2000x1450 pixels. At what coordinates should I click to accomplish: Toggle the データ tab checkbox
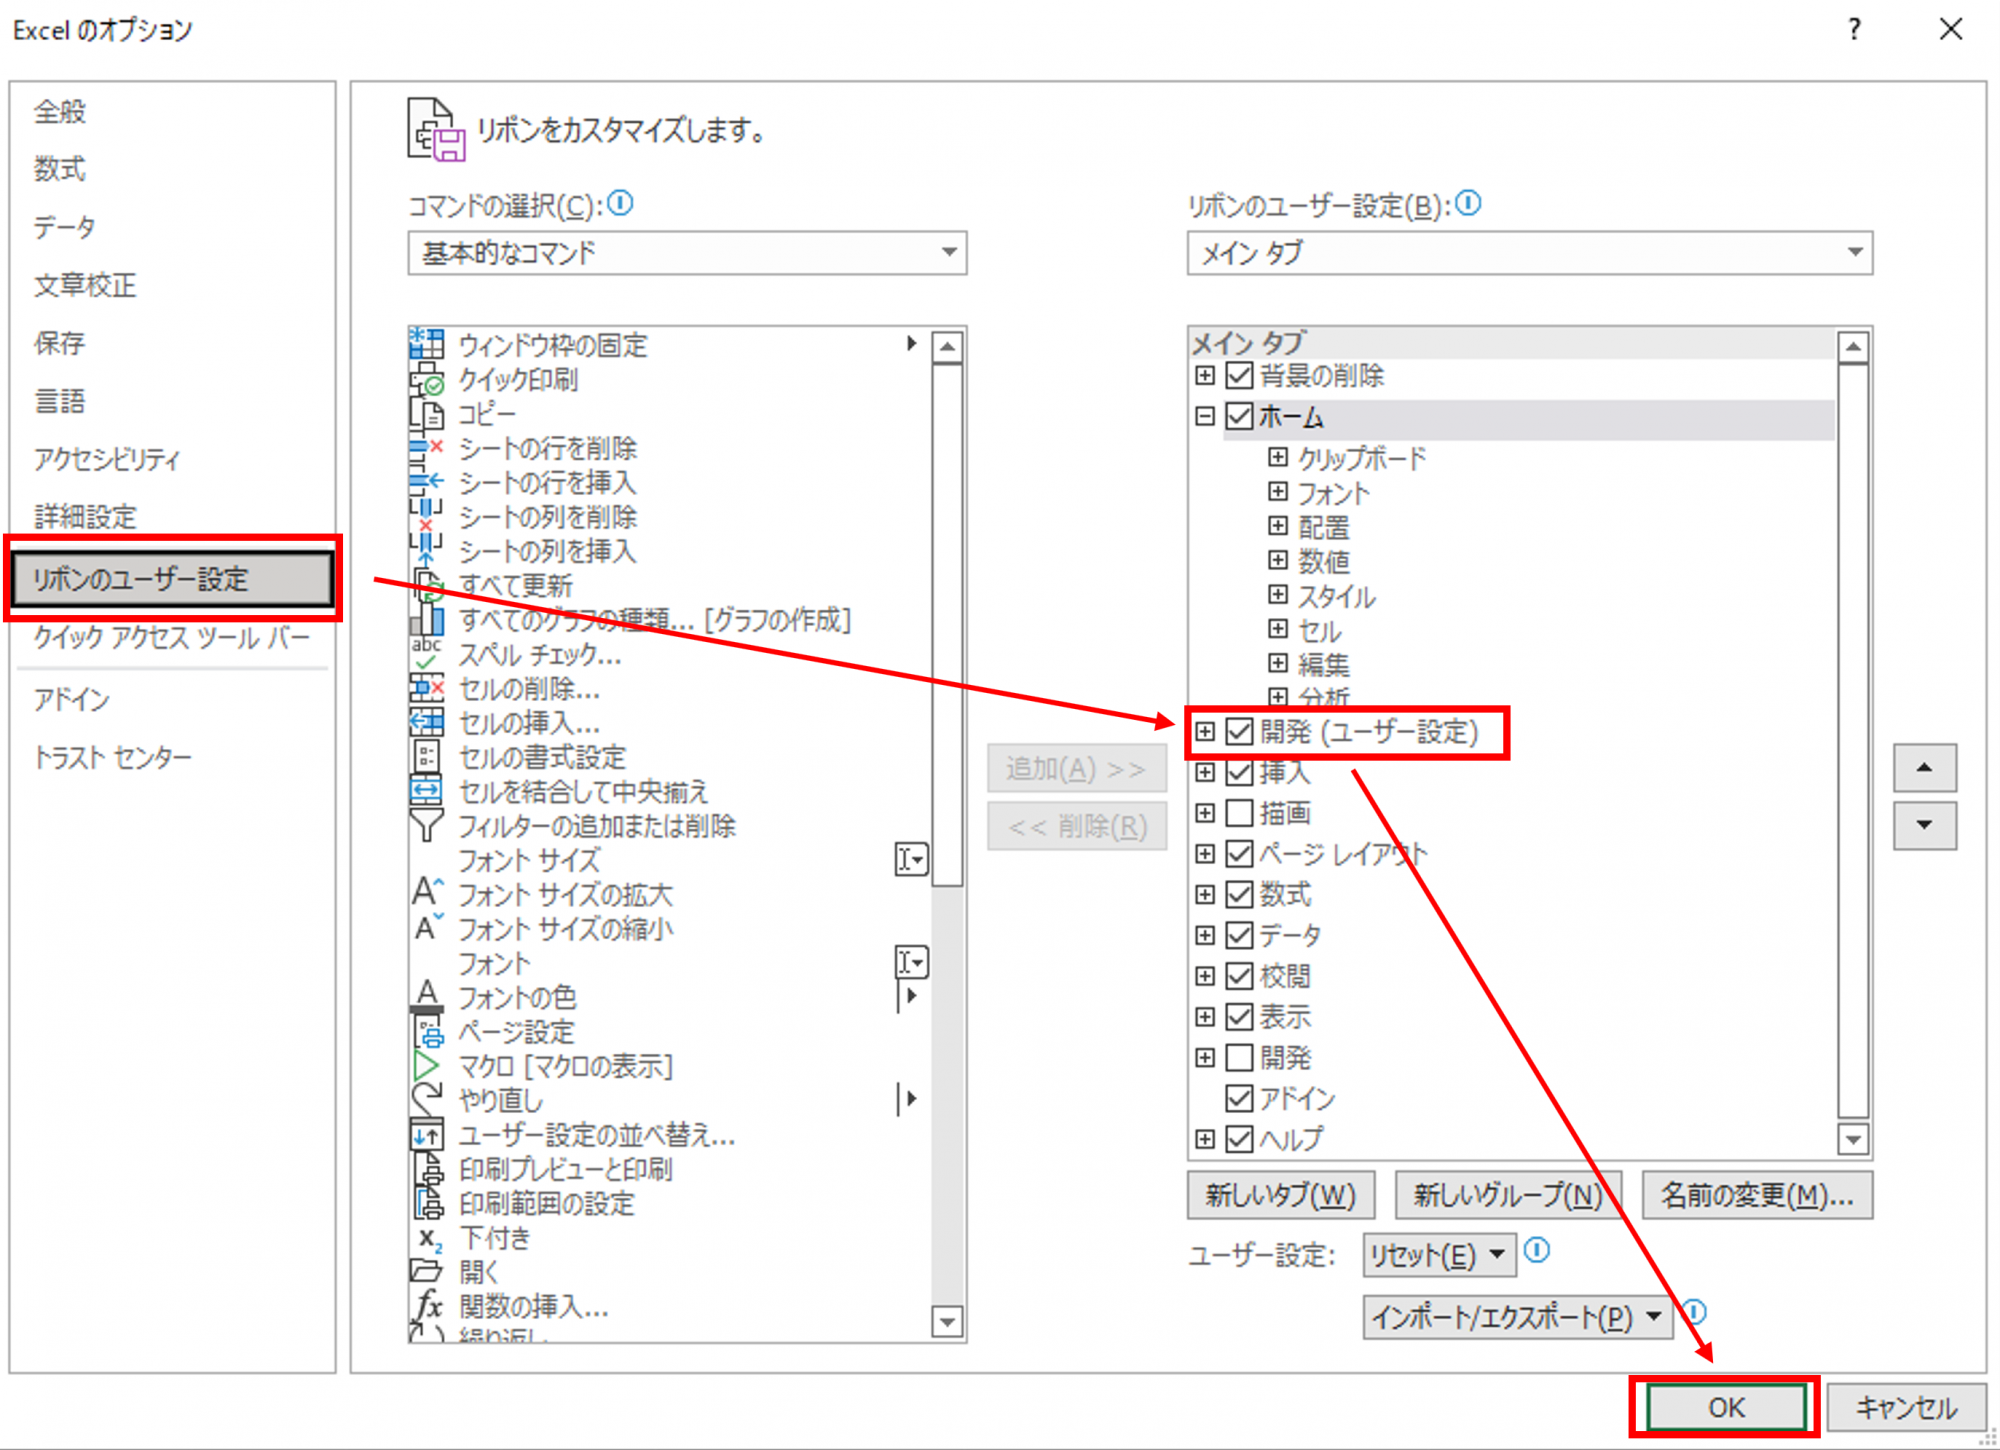click(x=1239, y=935)
